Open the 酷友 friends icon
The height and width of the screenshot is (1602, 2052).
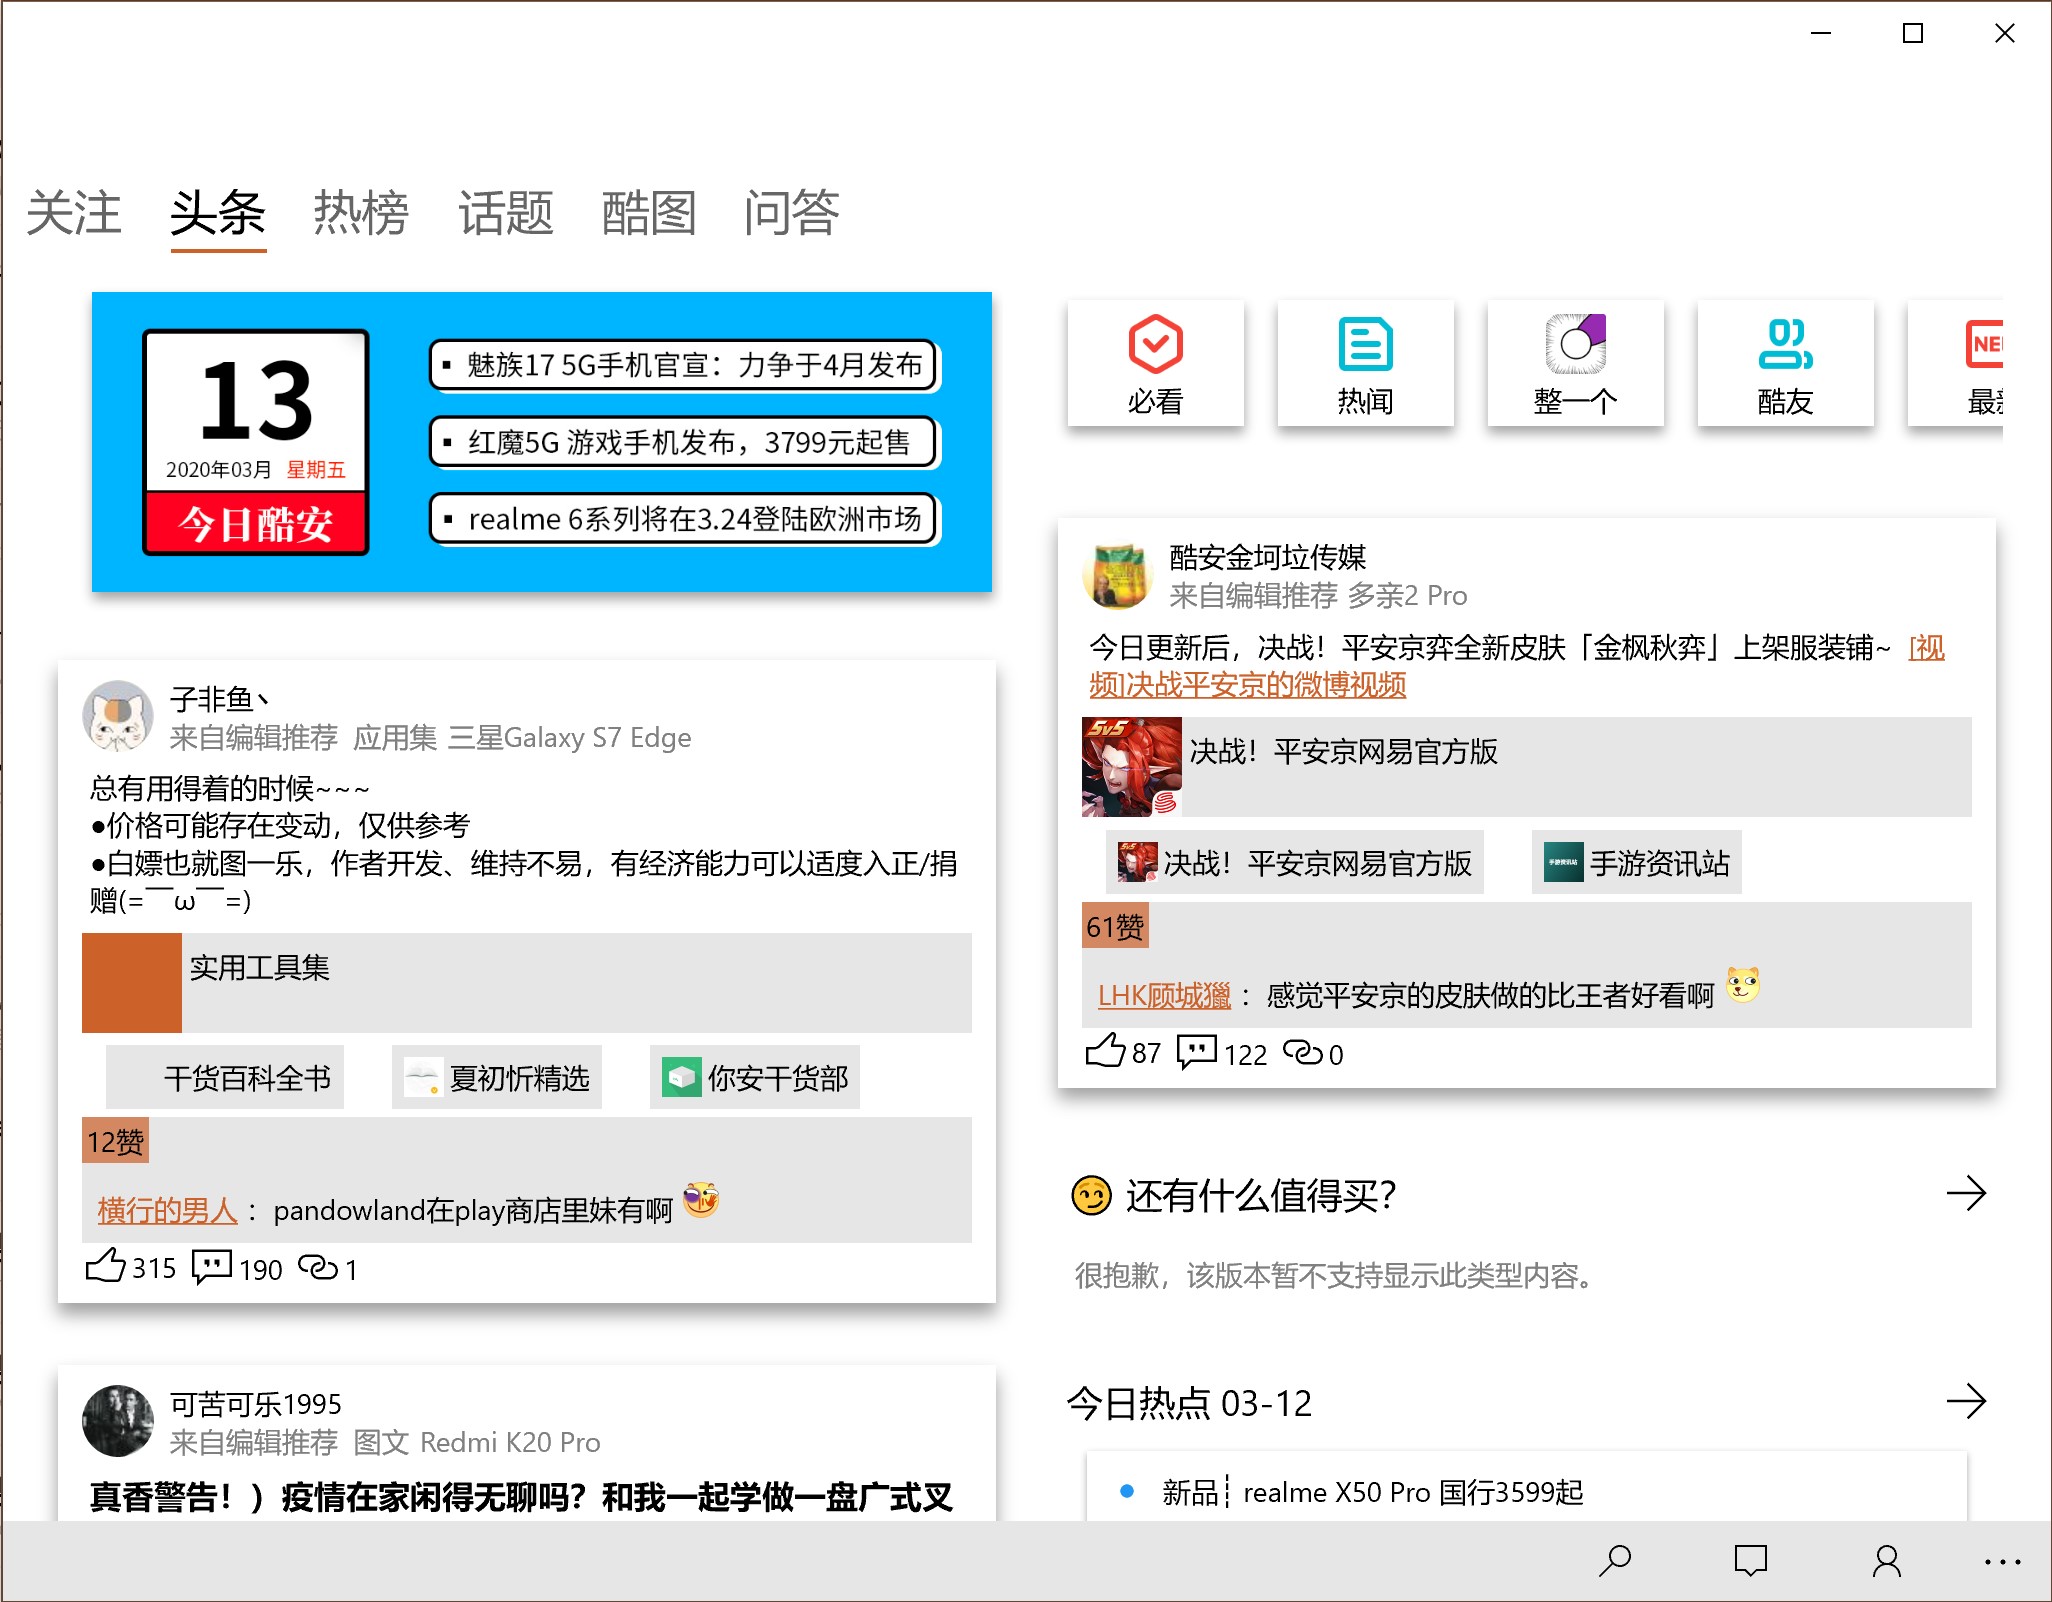pyautogui.click(x=1785, y=363)
